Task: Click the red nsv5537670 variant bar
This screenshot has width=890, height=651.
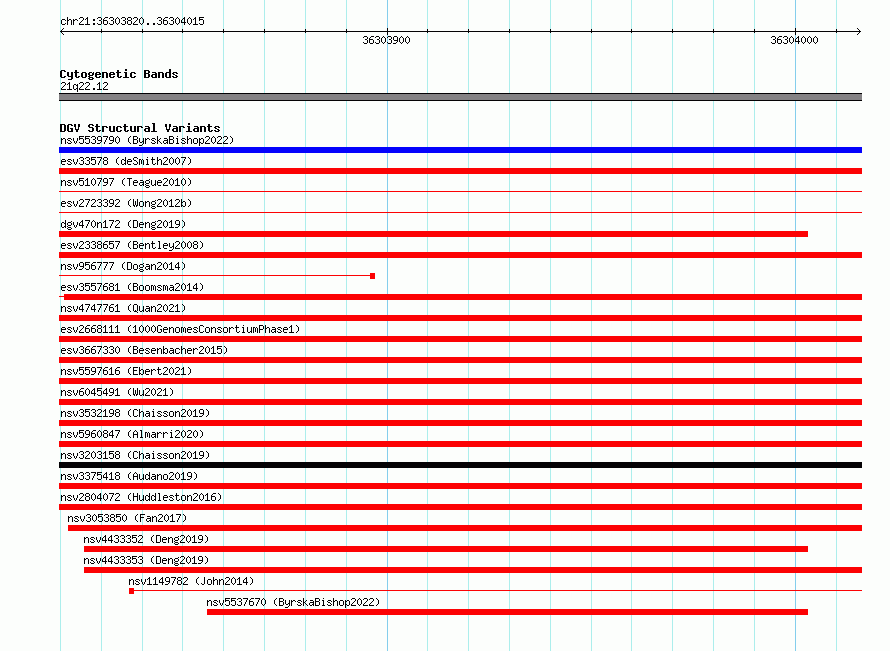Action: click(x=507, y=612)
